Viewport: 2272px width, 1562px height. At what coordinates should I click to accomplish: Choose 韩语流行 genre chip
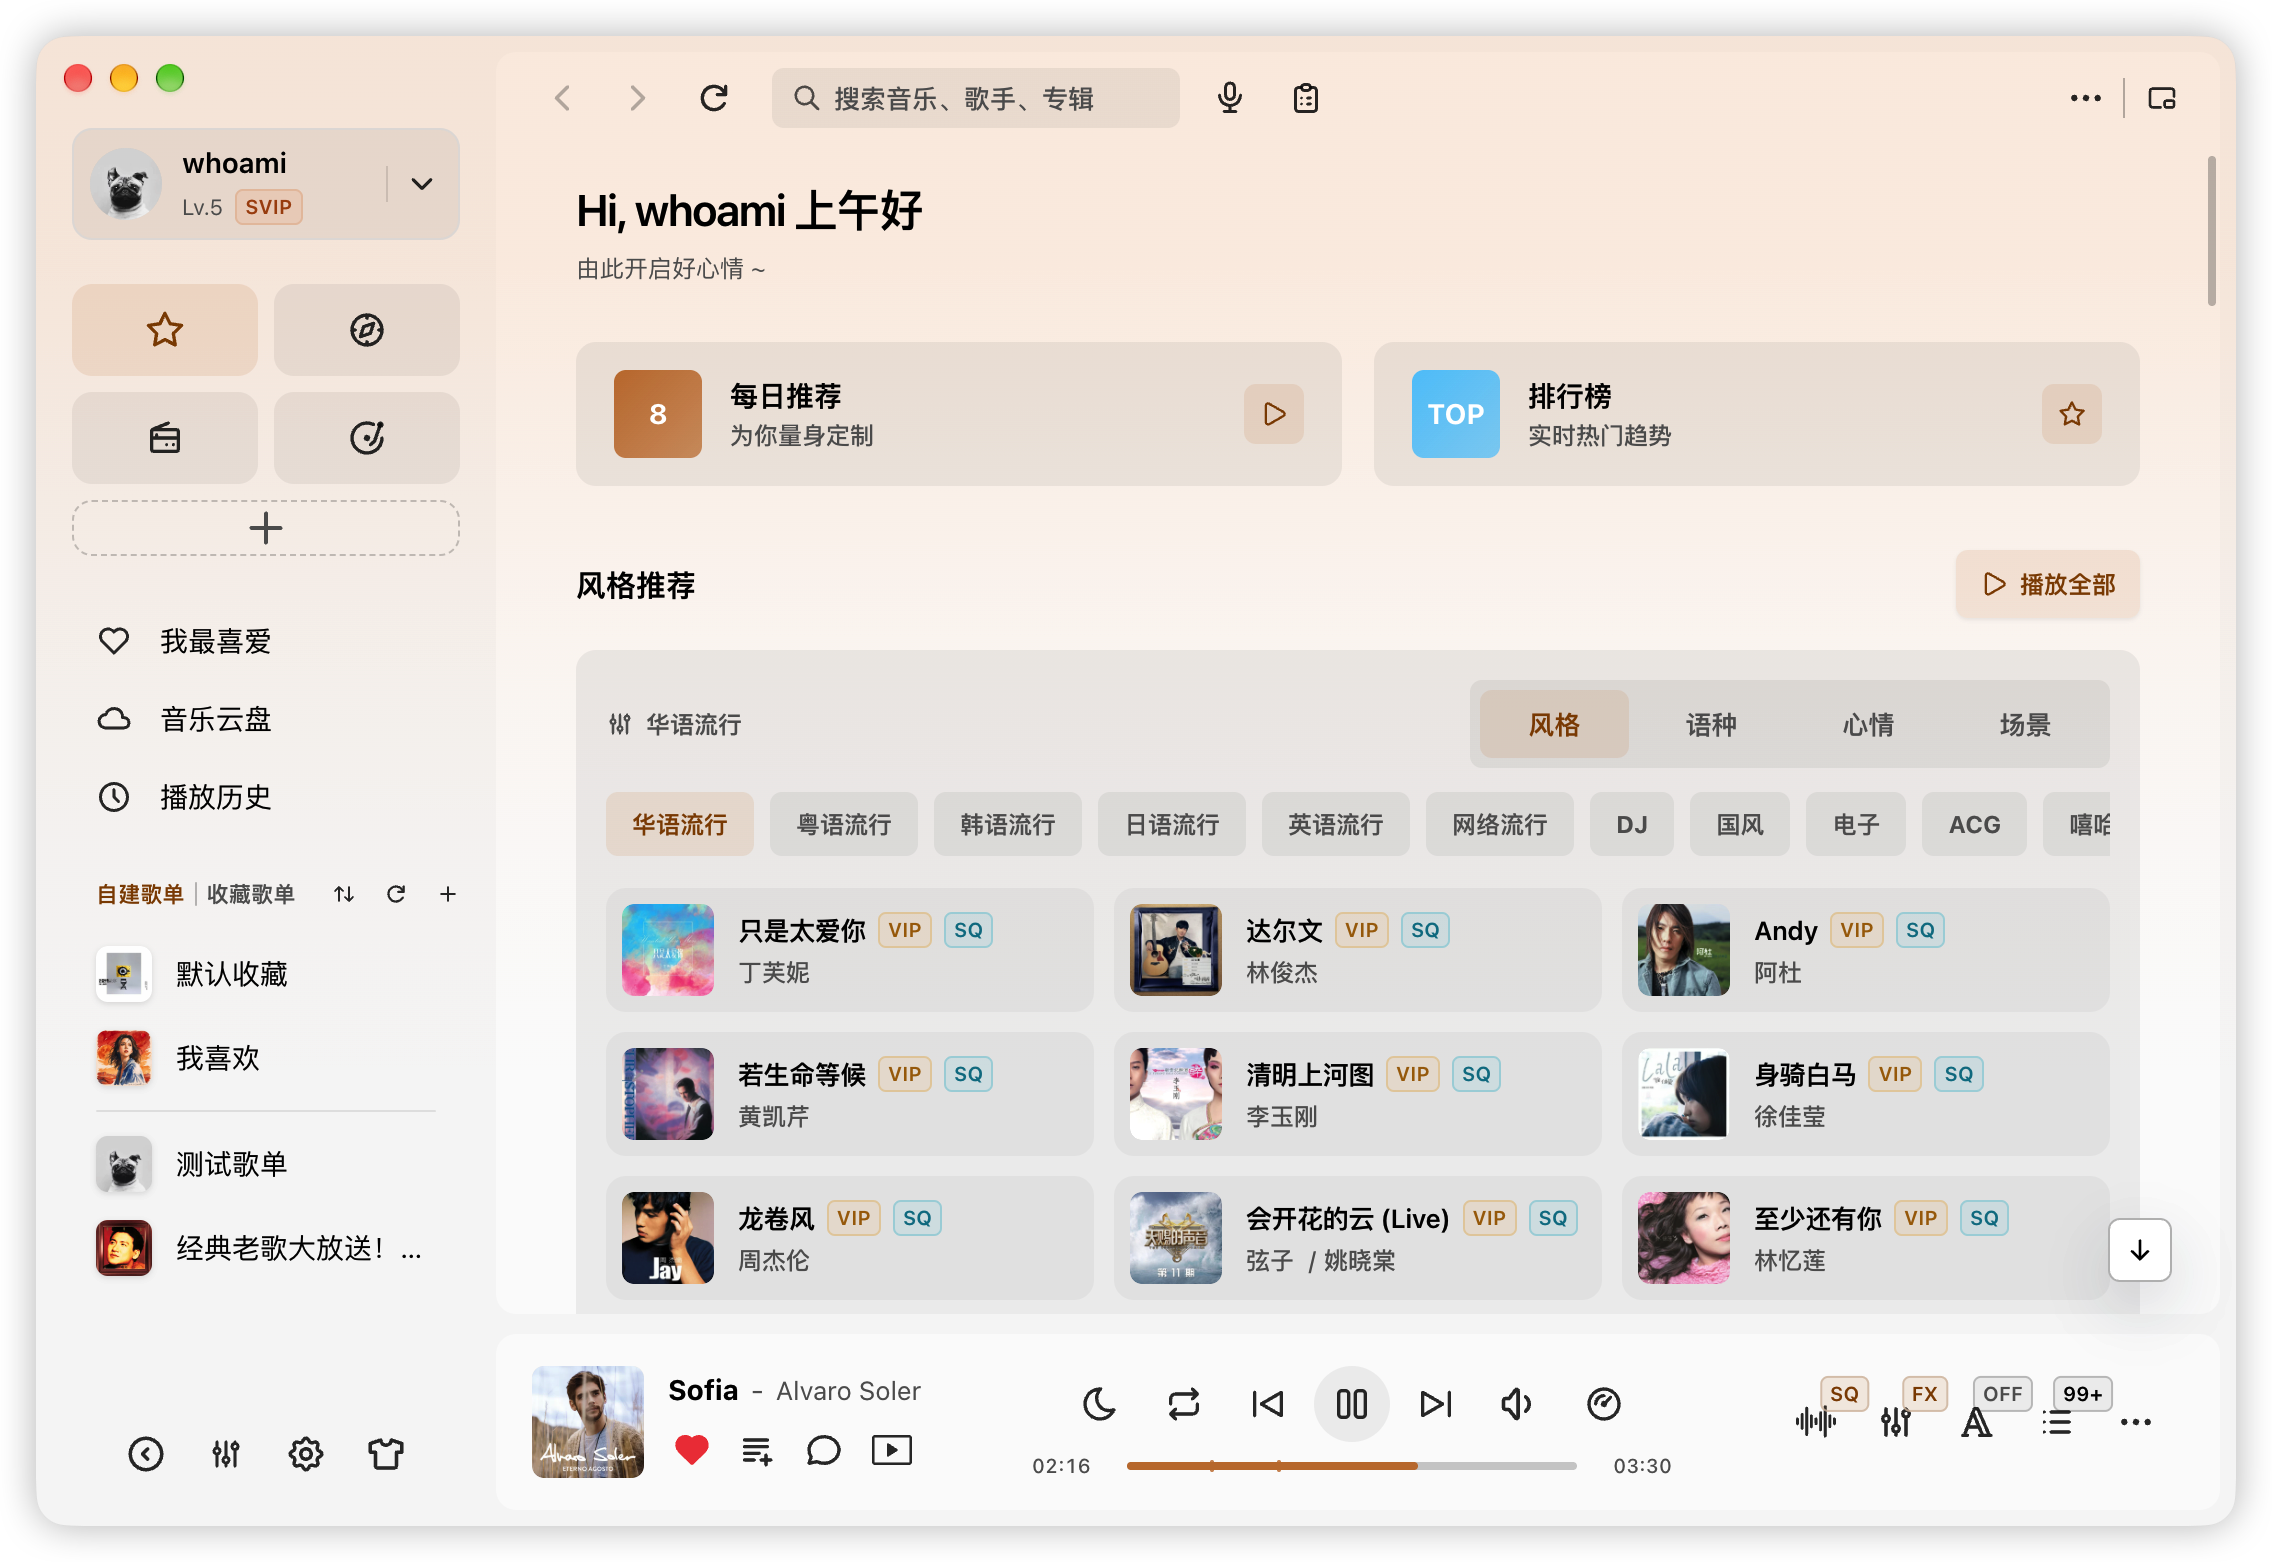(x=1008, y=824)
